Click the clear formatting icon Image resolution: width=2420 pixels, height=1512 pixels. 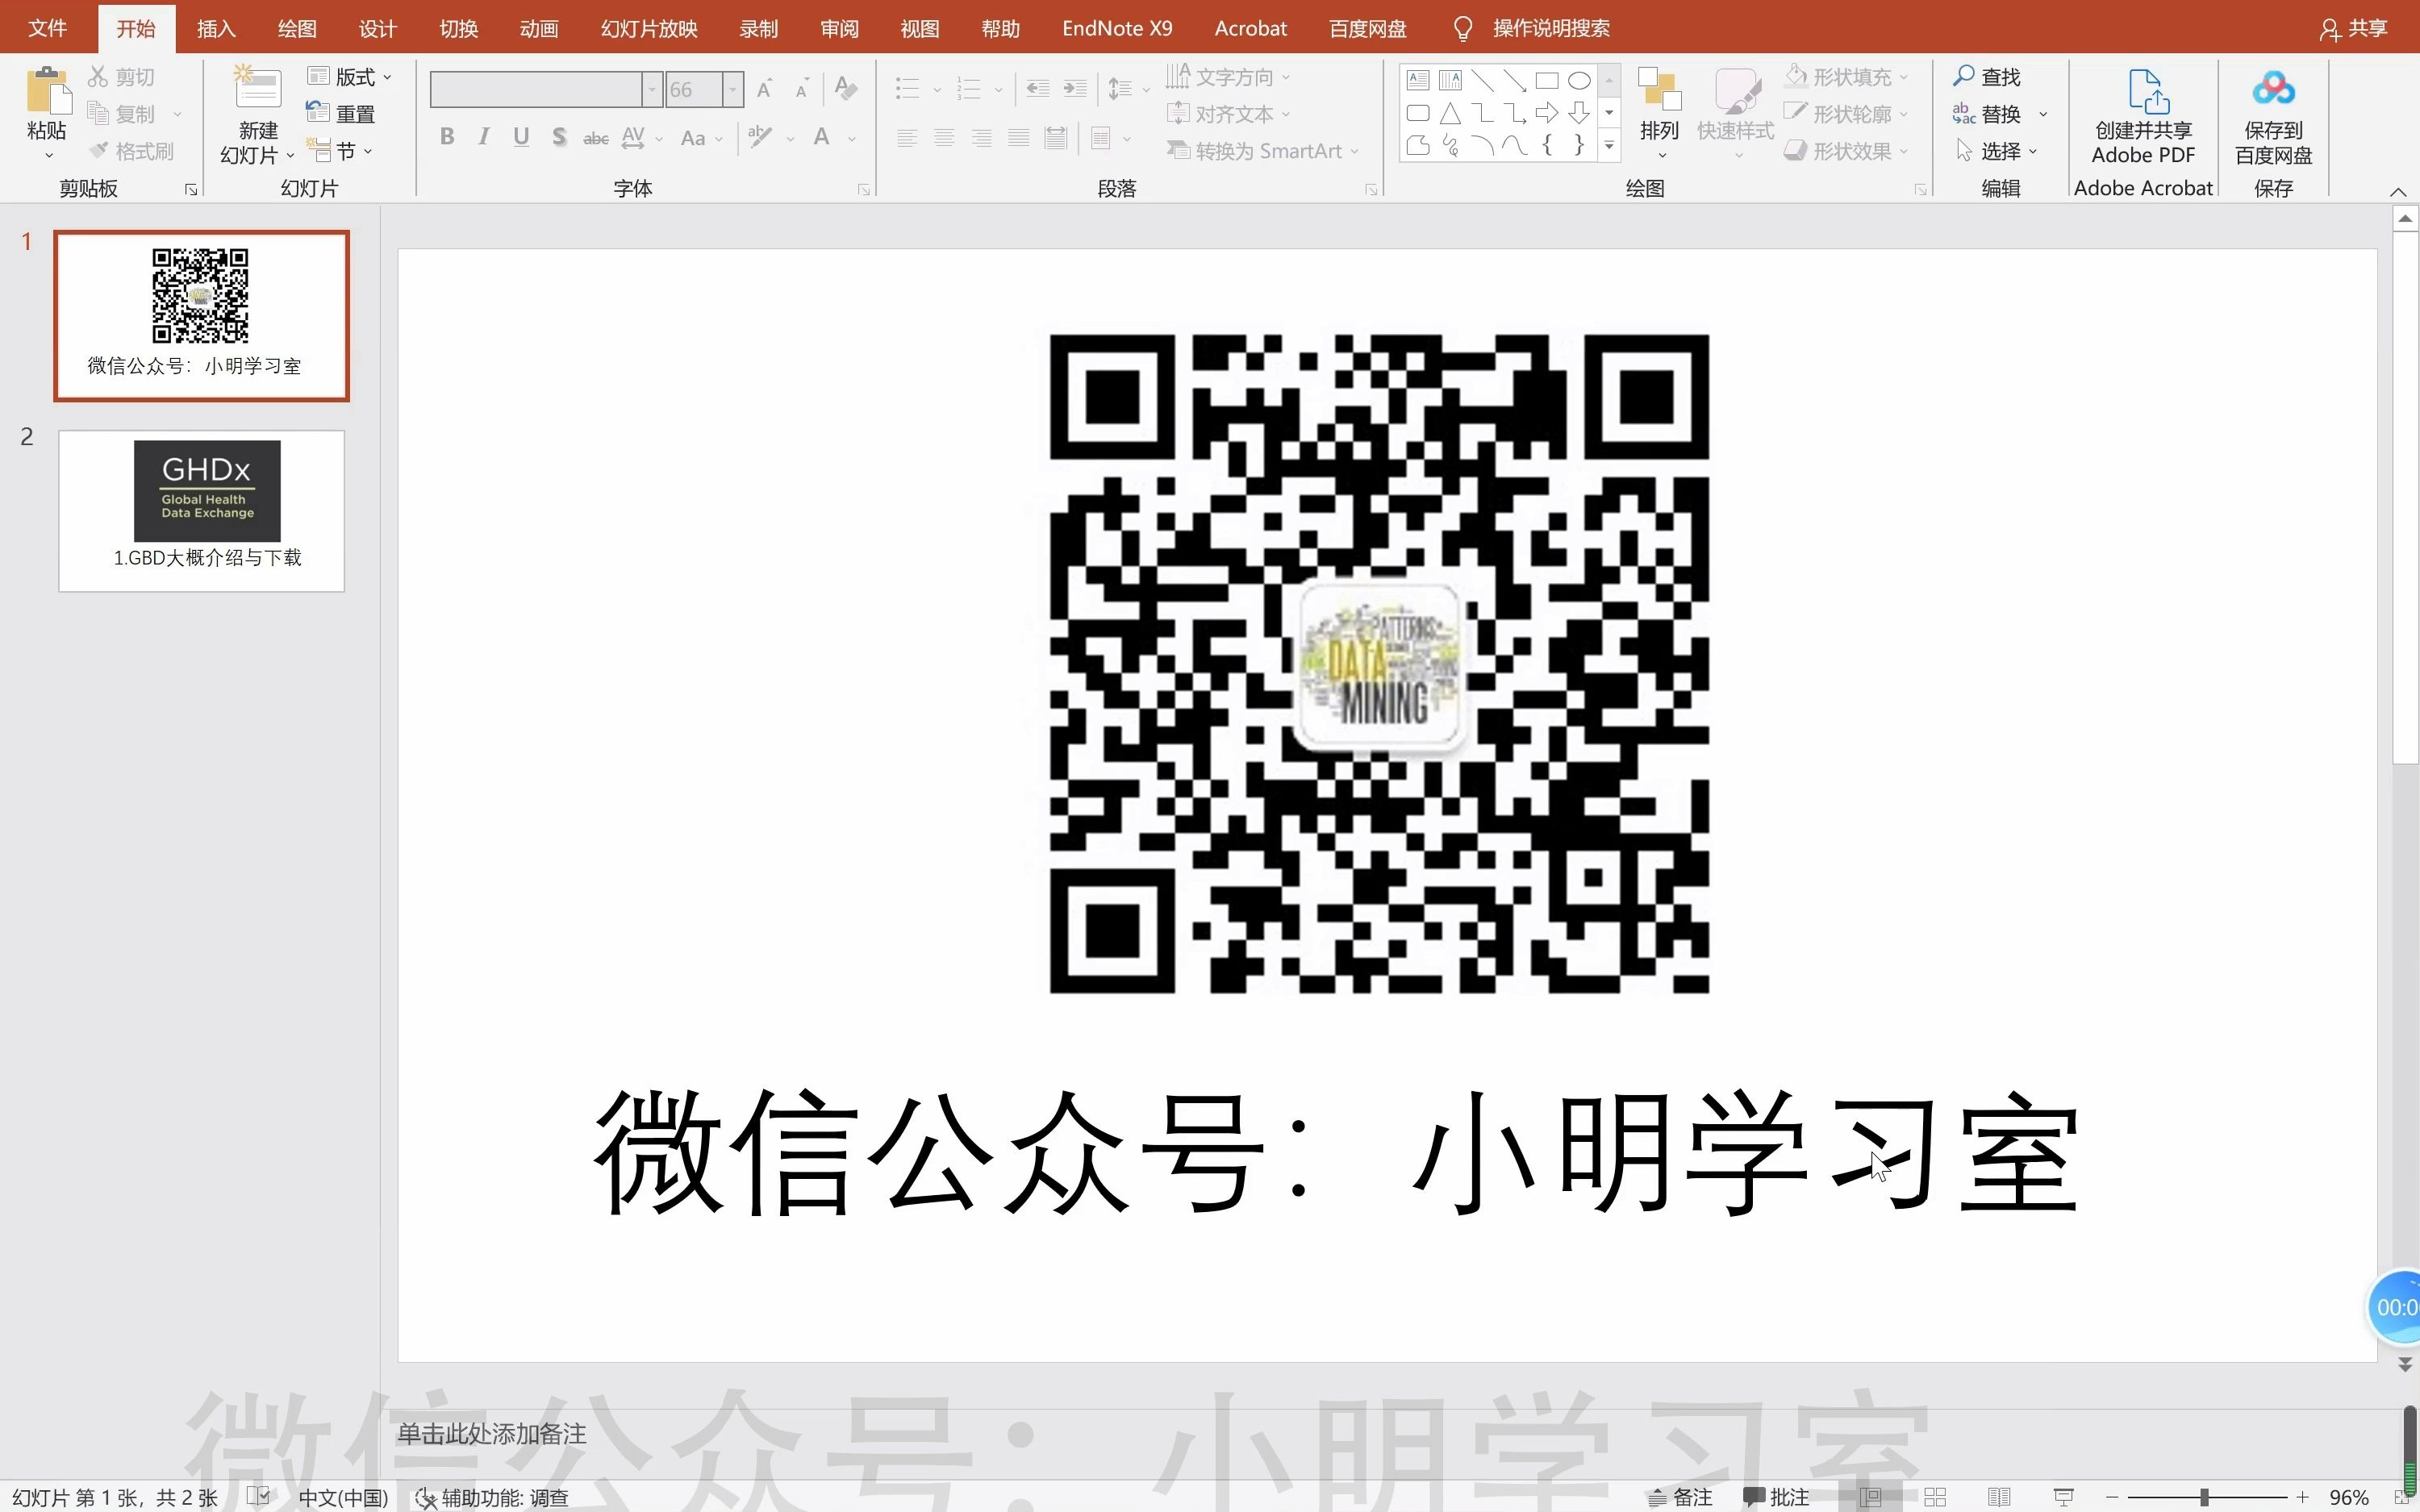[846, 89]
